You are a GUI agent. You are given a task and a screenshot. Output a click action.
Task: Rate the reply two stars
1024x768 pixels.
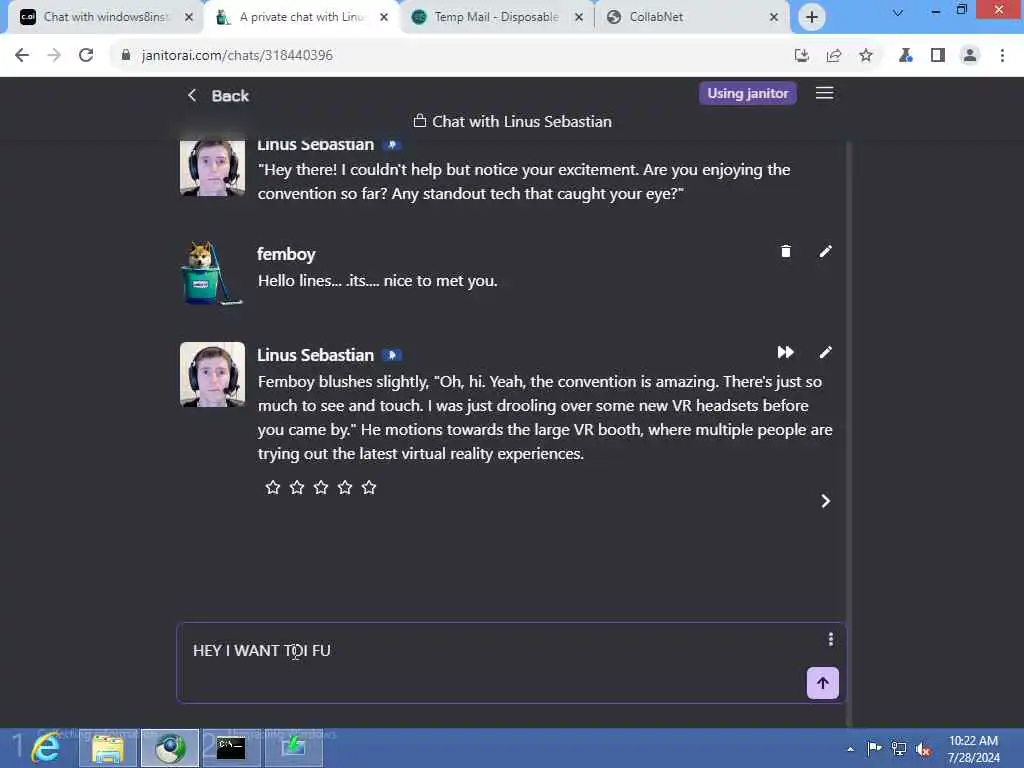point(297,487)
